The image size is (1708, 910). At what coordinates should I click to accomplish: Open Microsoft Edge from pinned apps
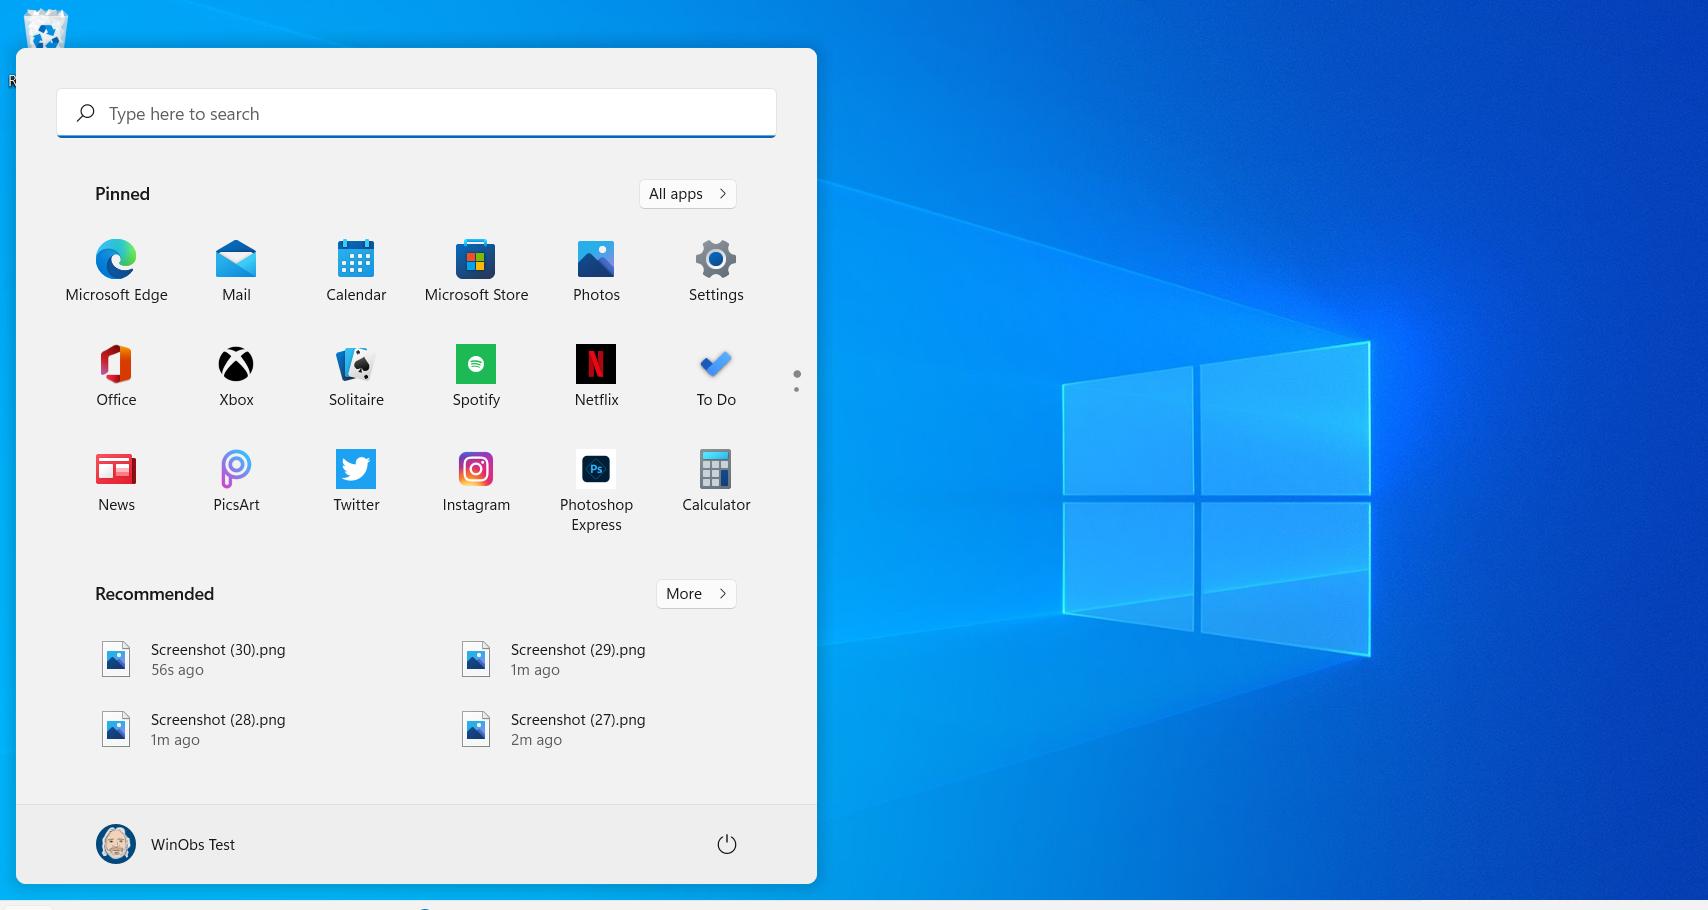[x=116, y=271]
